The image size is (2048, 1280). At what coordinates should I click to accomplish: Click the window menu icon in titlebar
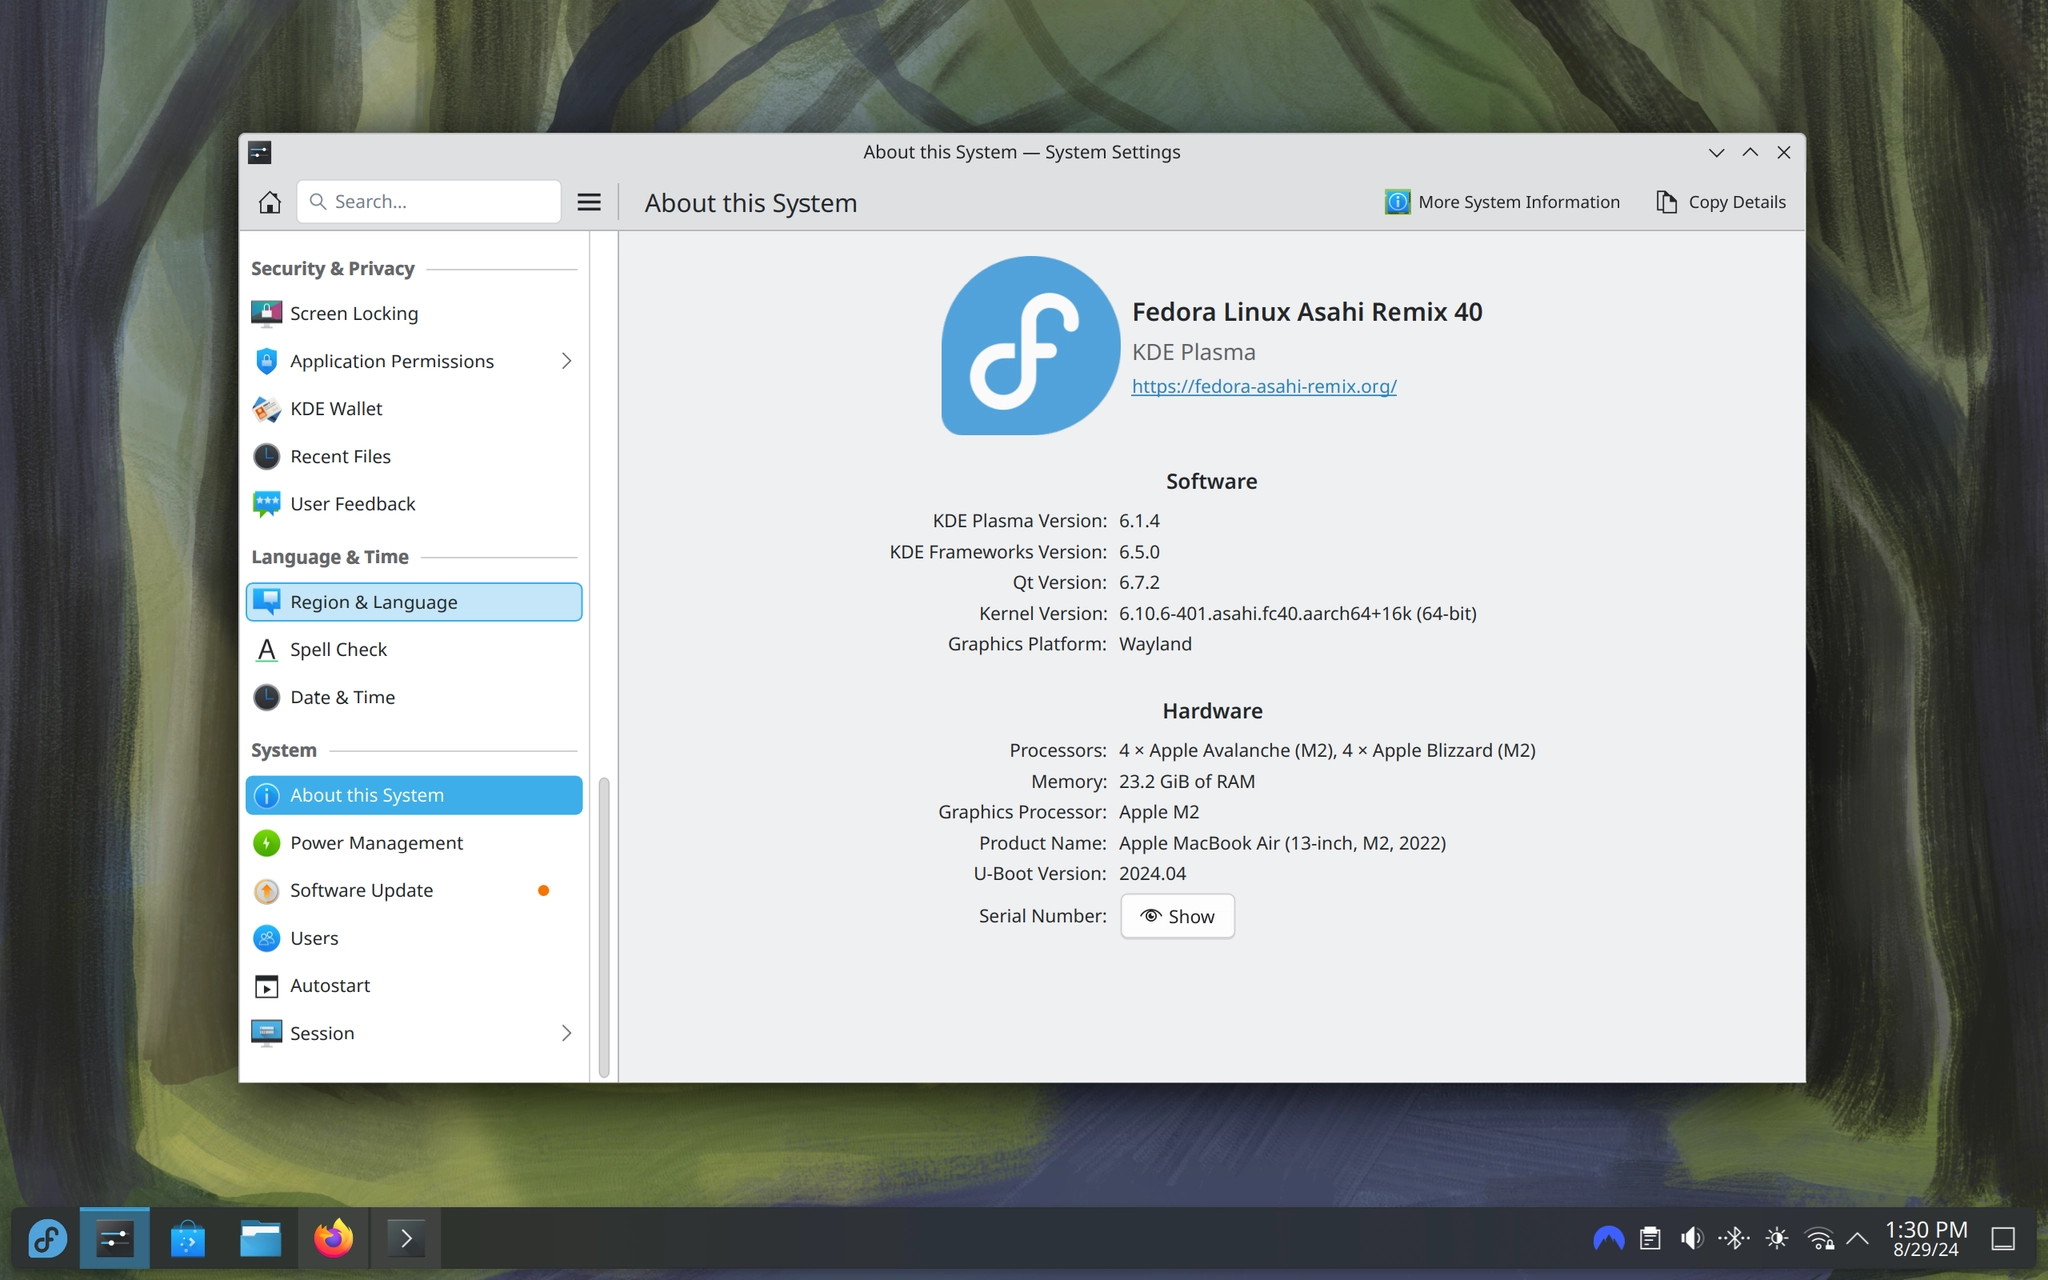click(260, 152)
